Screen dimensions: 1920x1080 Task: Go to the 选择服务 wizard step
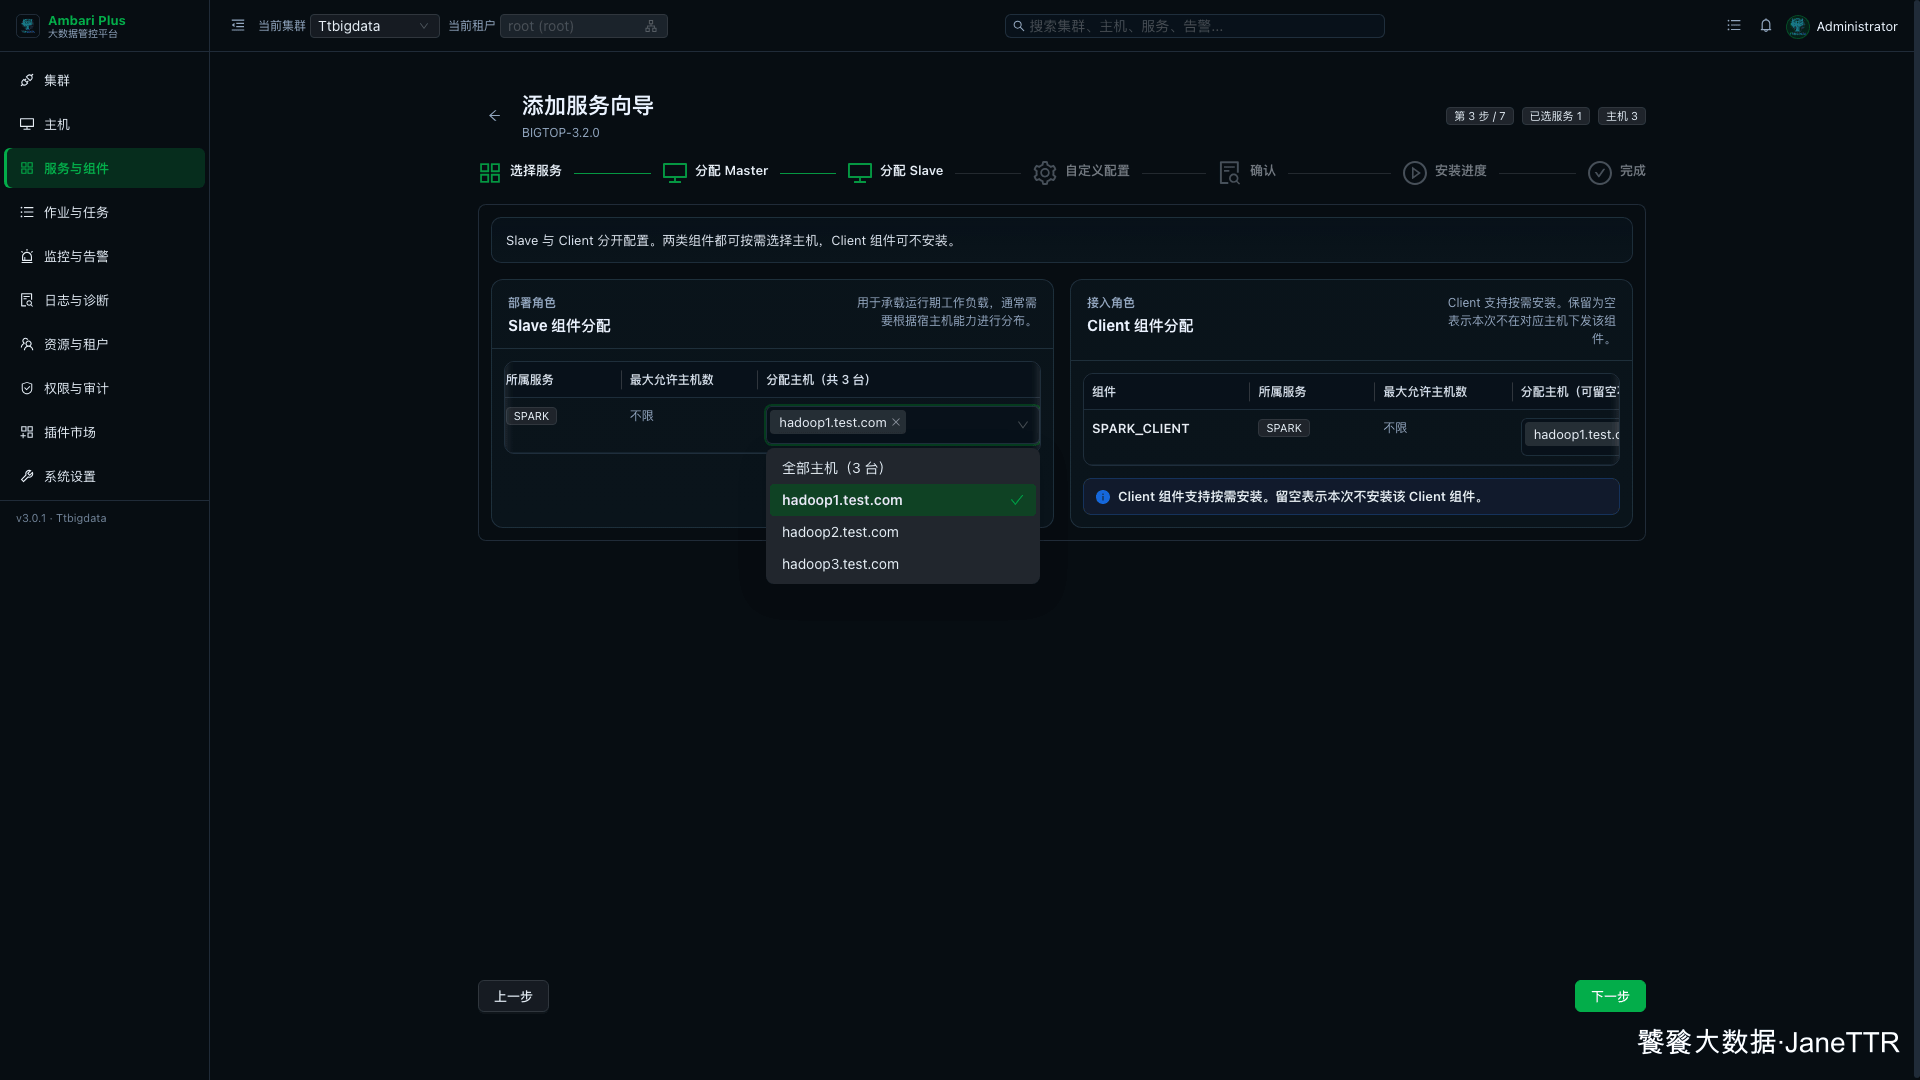pyautogui.click(x=520, y=172)
